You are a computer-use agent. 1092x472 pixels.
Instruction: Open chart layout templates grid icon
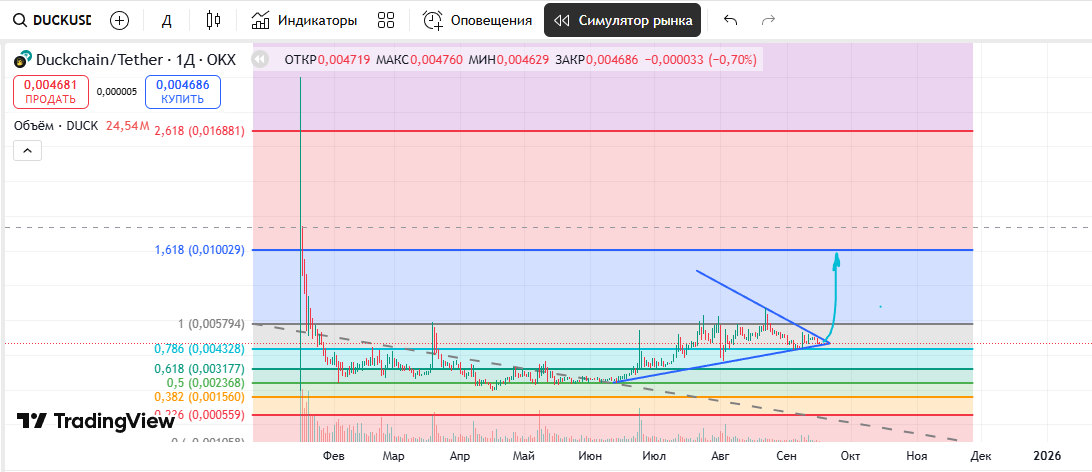pos(386,20)
